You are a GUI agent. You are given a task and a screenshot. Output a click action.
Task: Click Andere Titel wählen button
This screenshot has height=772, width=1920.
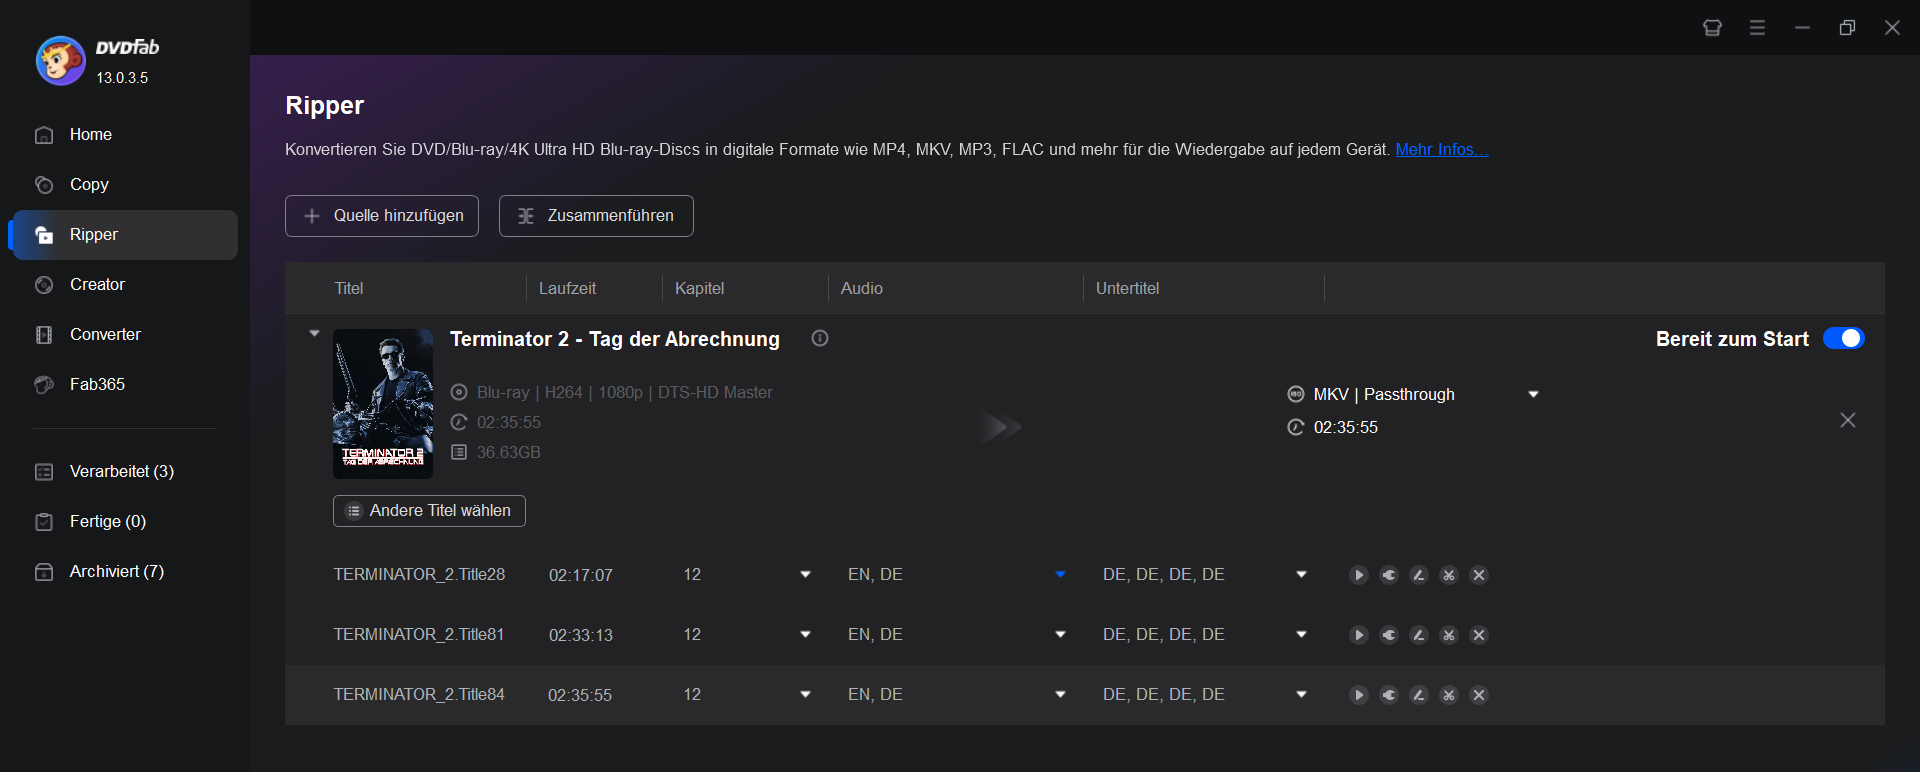point(429,511)
